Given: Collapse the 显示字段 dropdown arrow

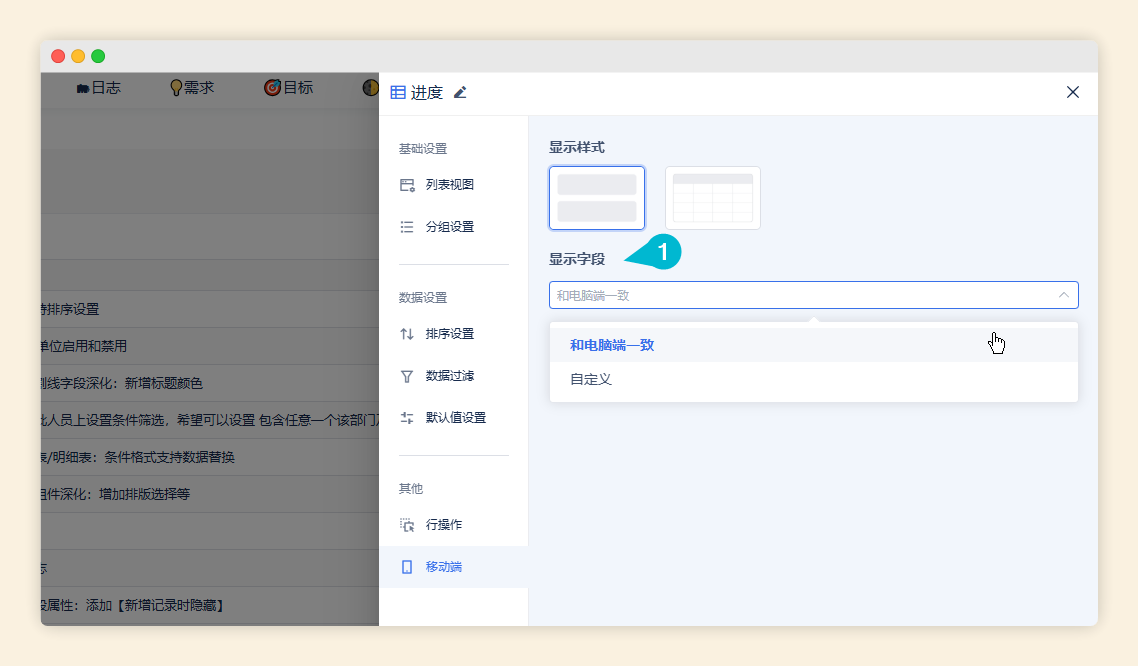Looking at the screenshot, I should tap(1063, 295).
